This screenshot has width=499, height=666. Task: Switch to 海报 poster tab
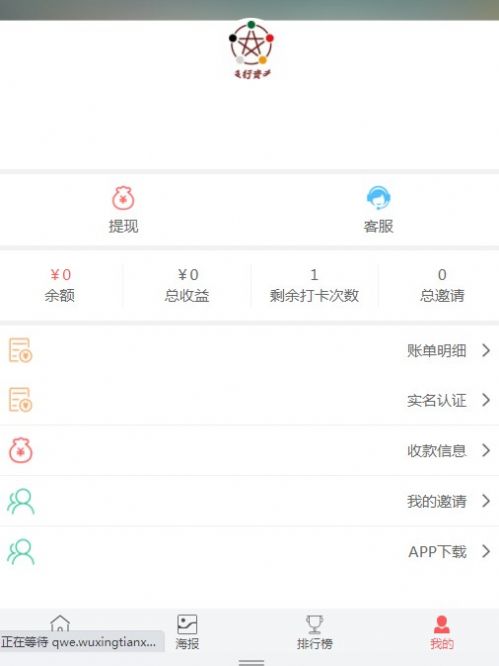tap(187, 632)
